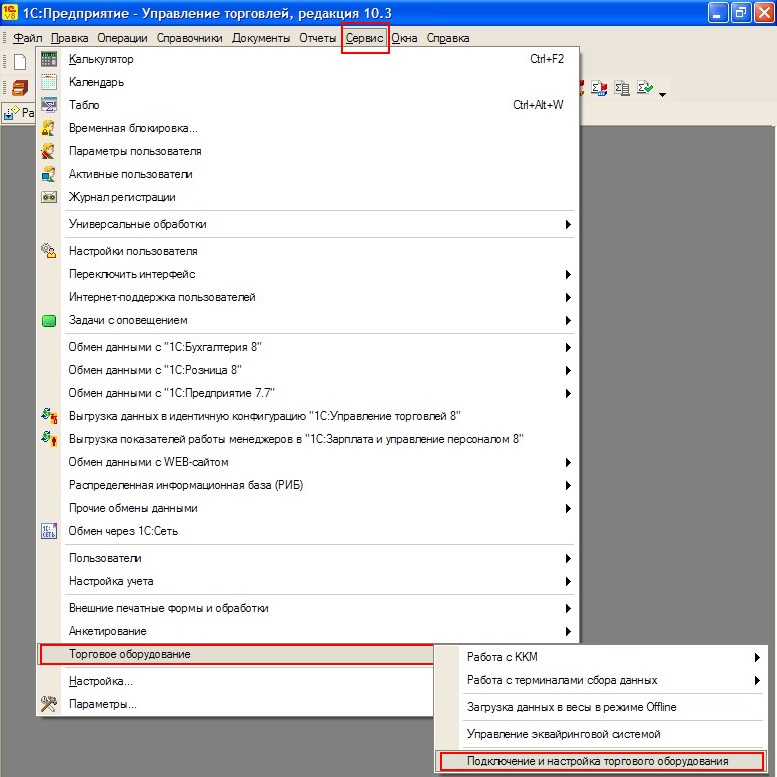Open the Справочники menu
777x777 pixels.
click(189, 38)
